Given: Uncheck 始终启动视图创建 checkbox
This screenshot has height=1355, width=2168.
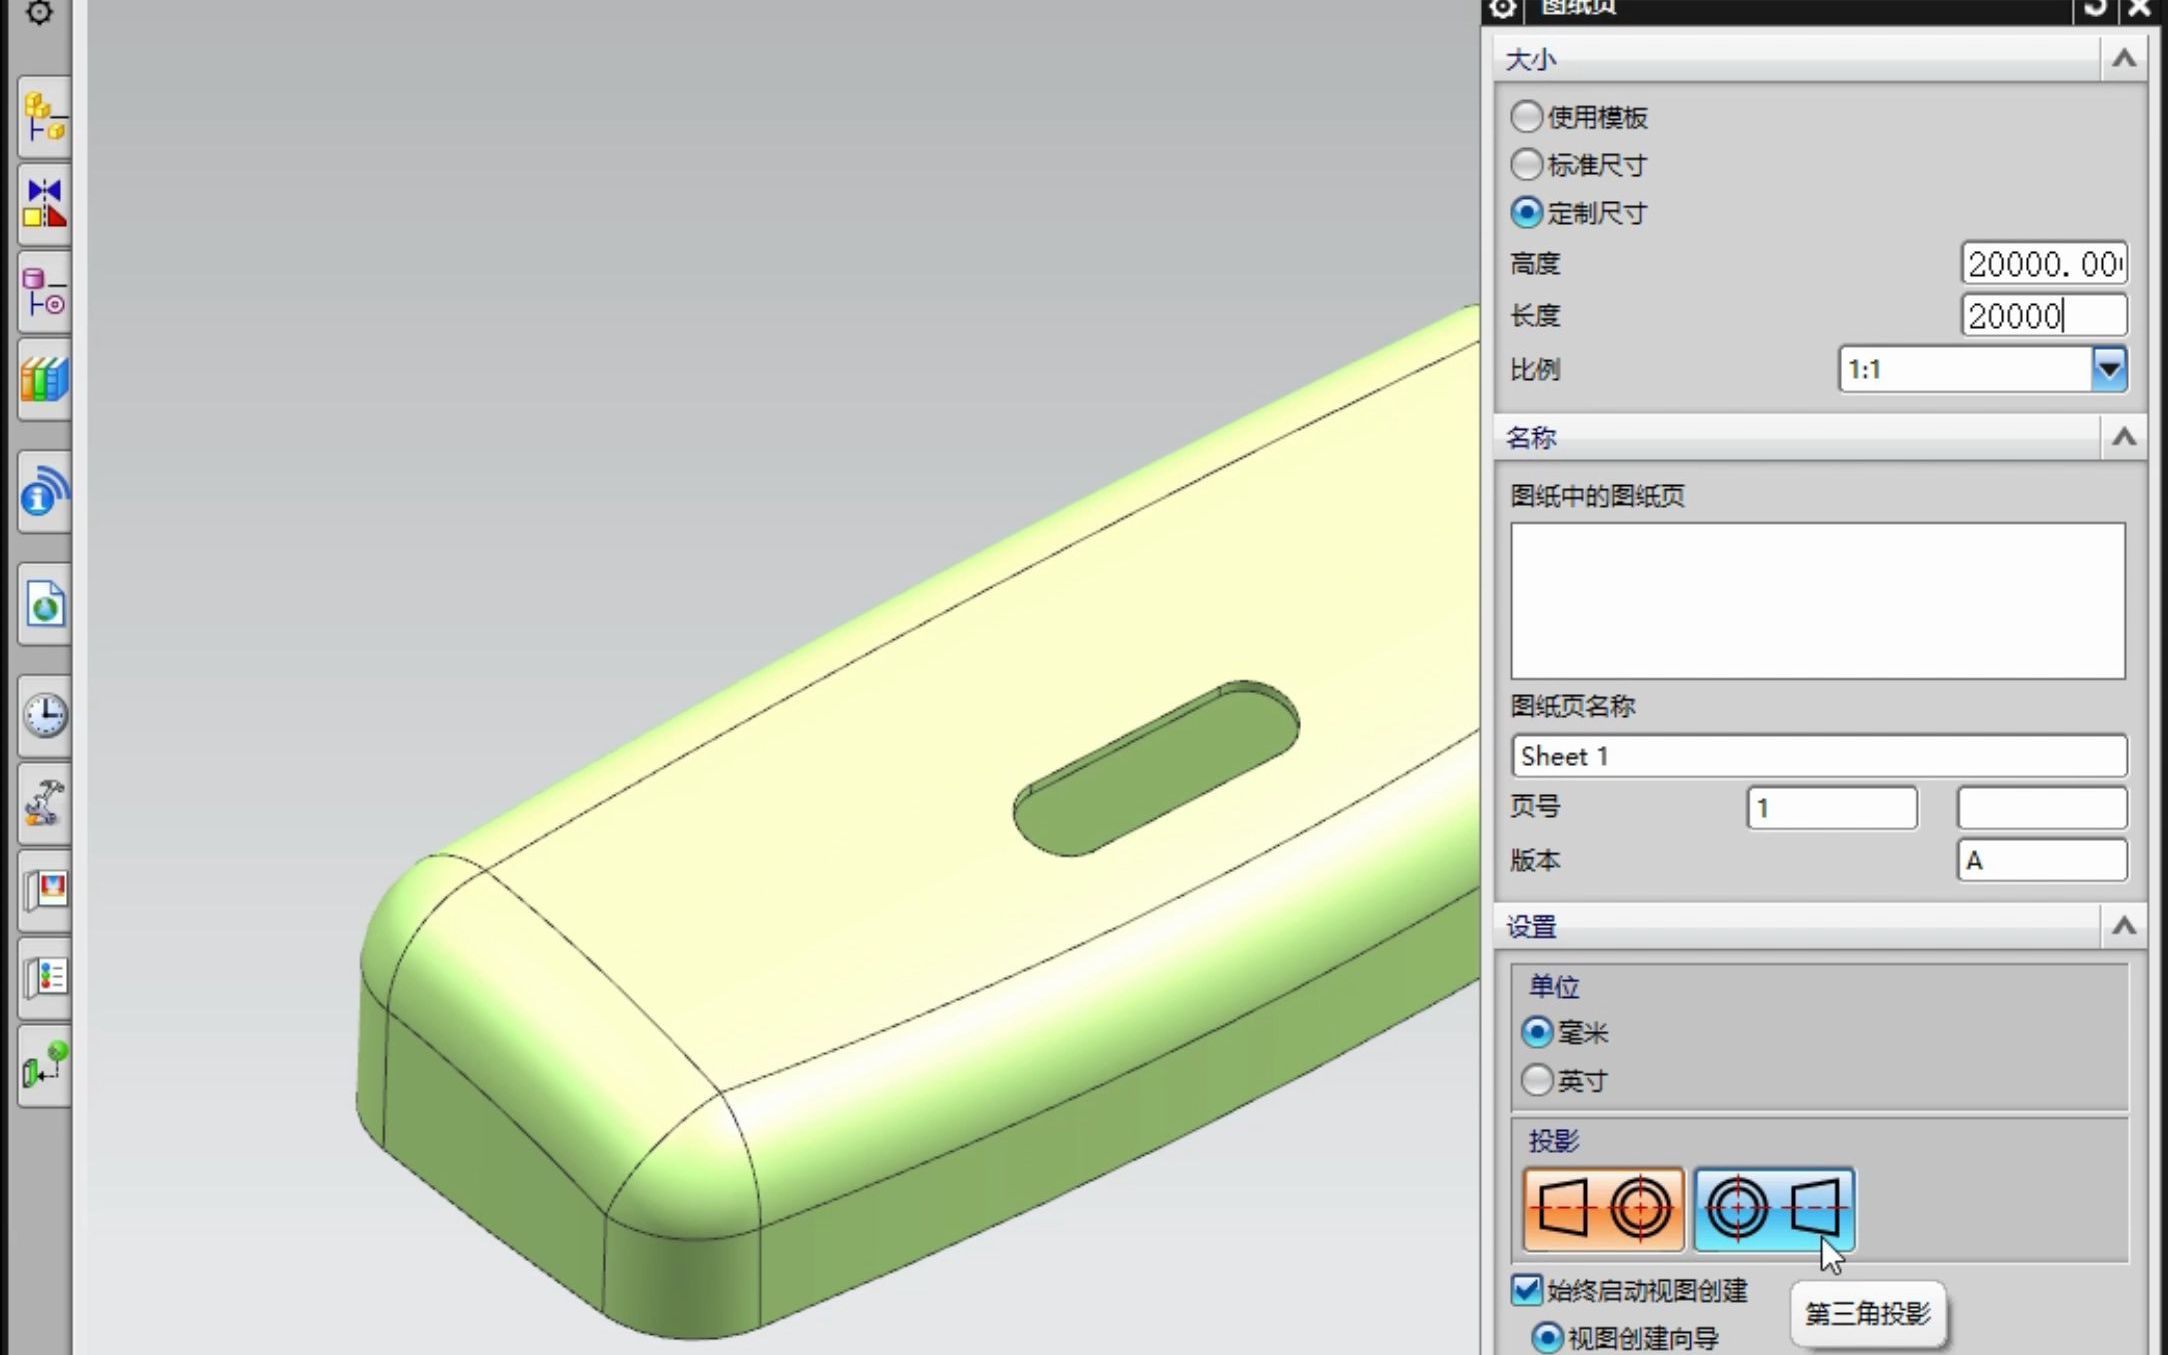Looking at the screenshot, I should (1526, 1289).
